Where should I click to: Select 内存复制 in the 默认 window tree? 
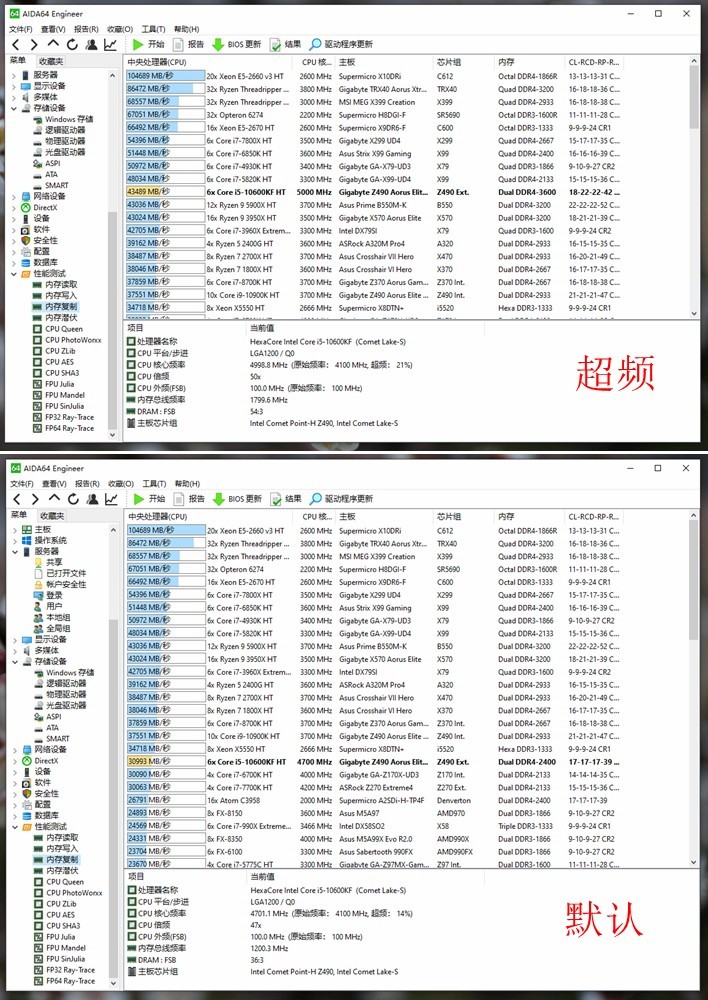(56, 860)
